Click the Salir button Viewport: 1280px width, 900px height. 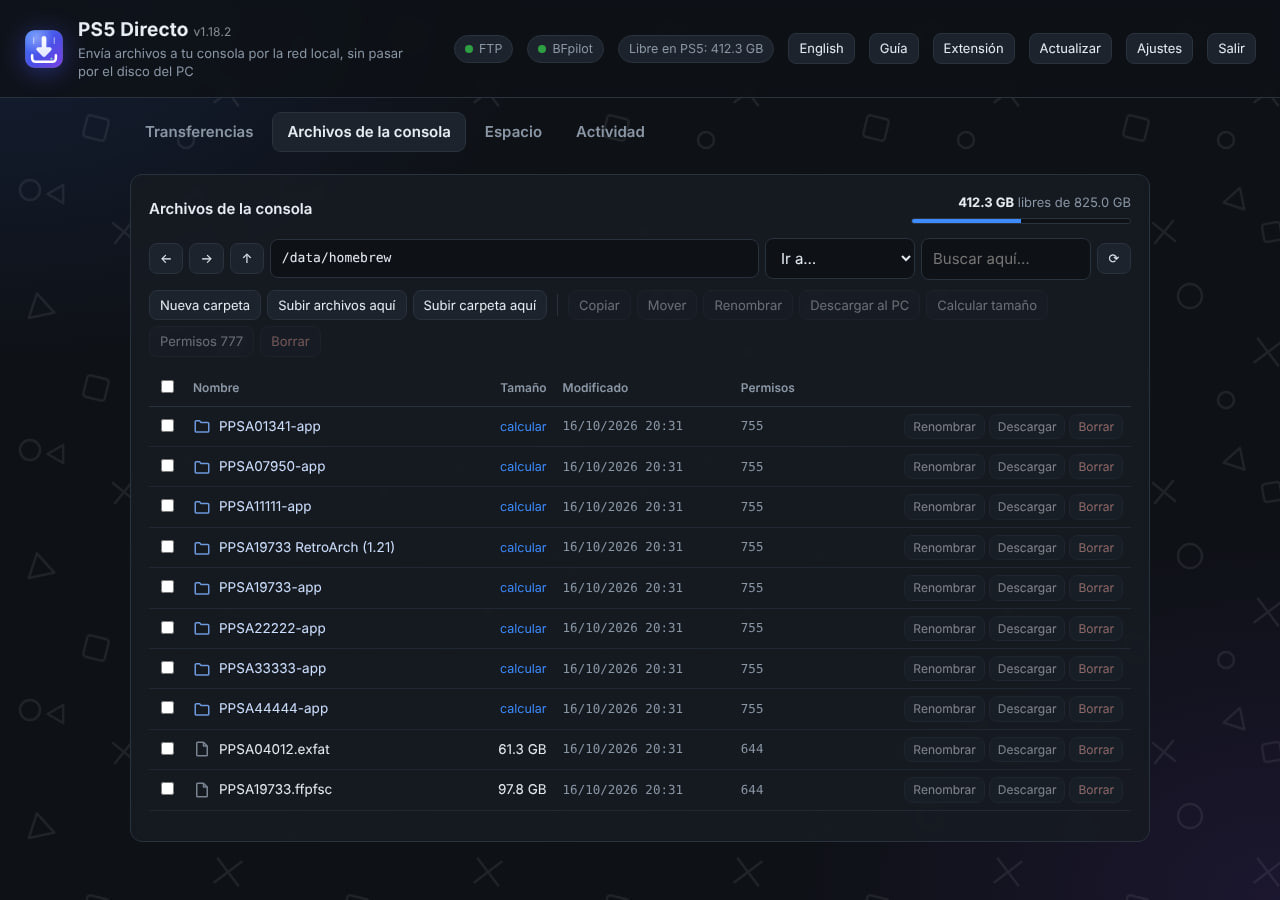click(1232, 49)
